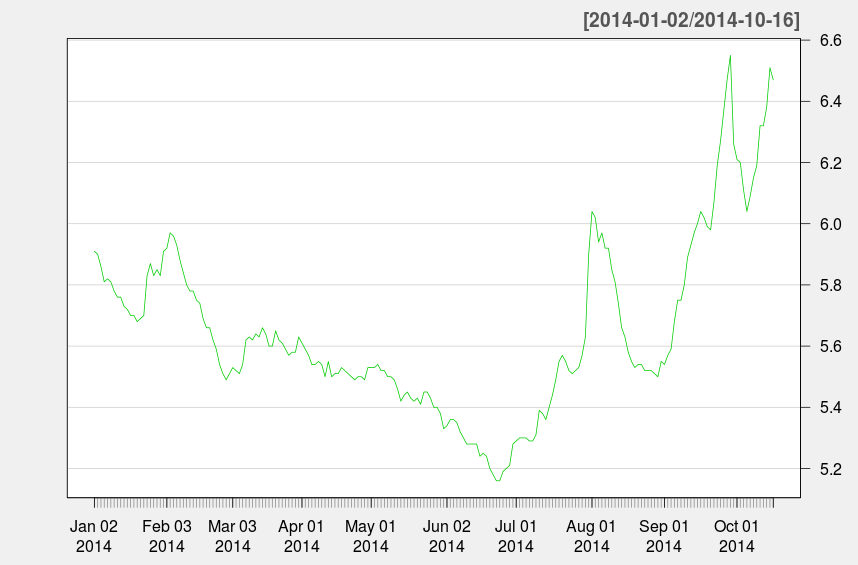Click the Mar 03 2014 axis label

[x=233, y=536]
